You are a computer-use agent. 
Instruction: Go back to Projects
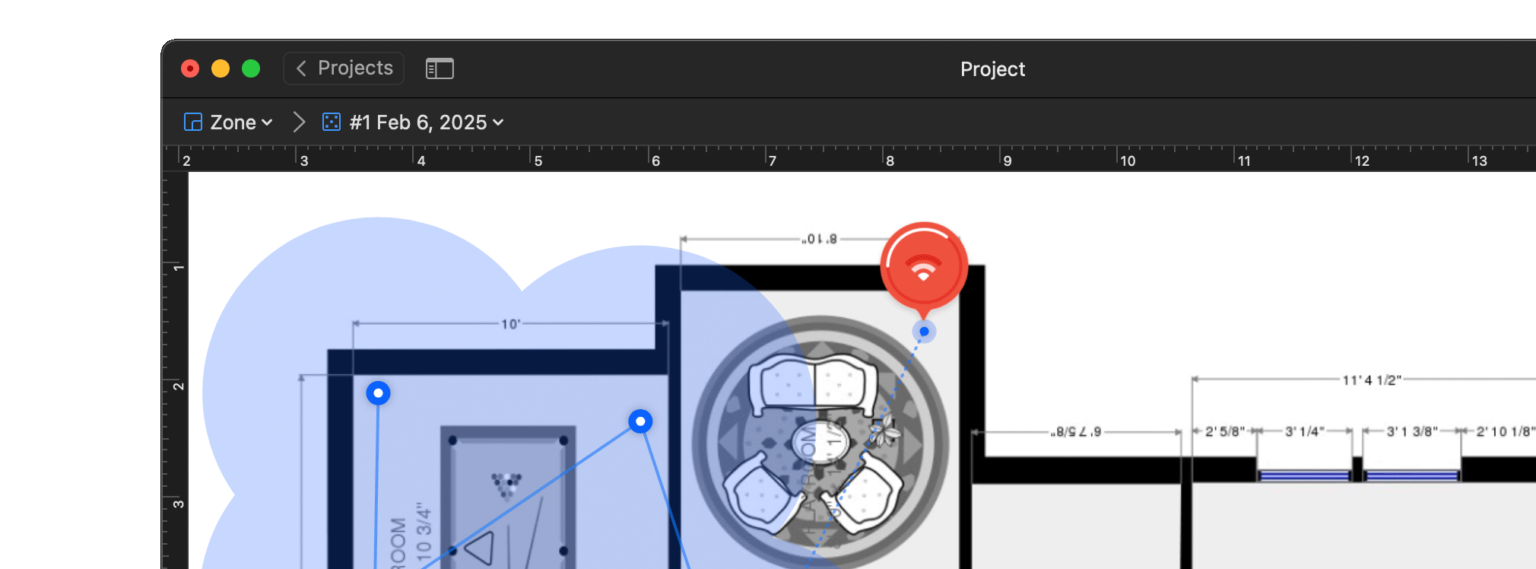pos(344,68)
